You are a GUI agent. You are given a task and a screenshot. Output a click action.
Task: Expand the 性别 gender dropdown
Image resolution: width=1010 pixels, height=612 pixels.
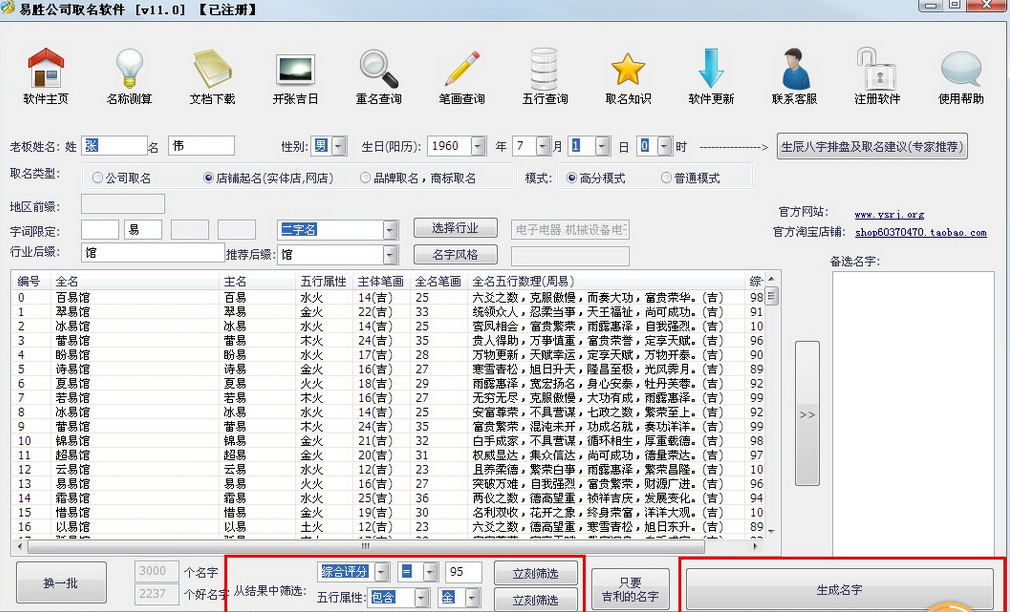click(x=339, y=146)
